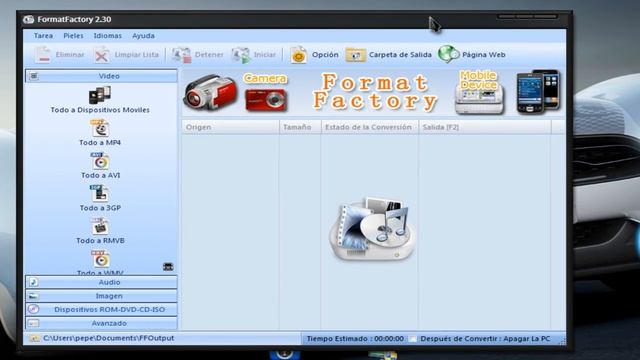Expand the Audio category panel

click(101, 282)
